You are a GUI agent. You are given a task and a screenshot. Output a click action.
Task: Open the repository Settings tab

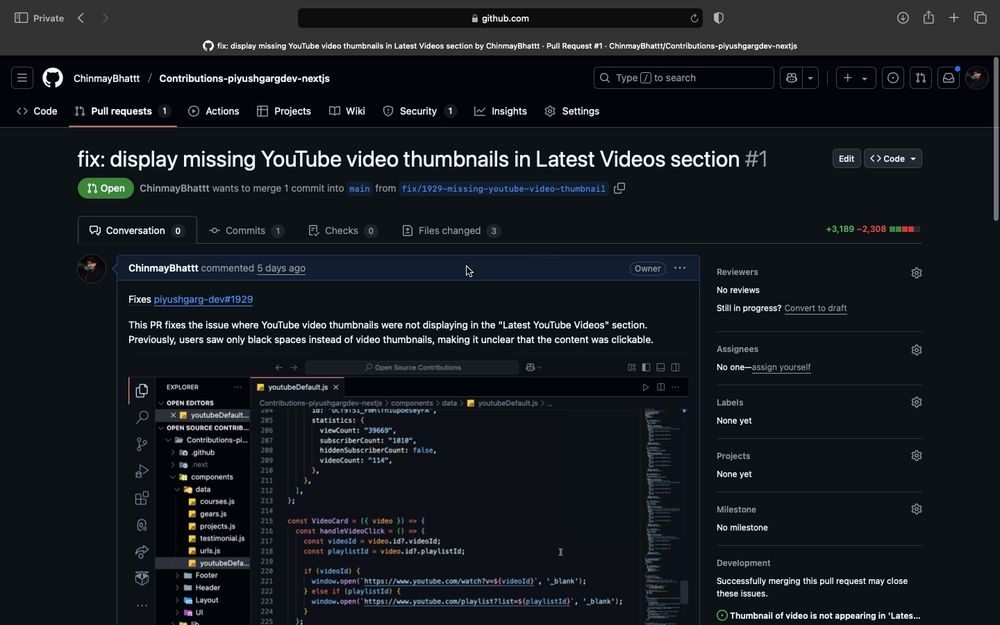point(572,111)
